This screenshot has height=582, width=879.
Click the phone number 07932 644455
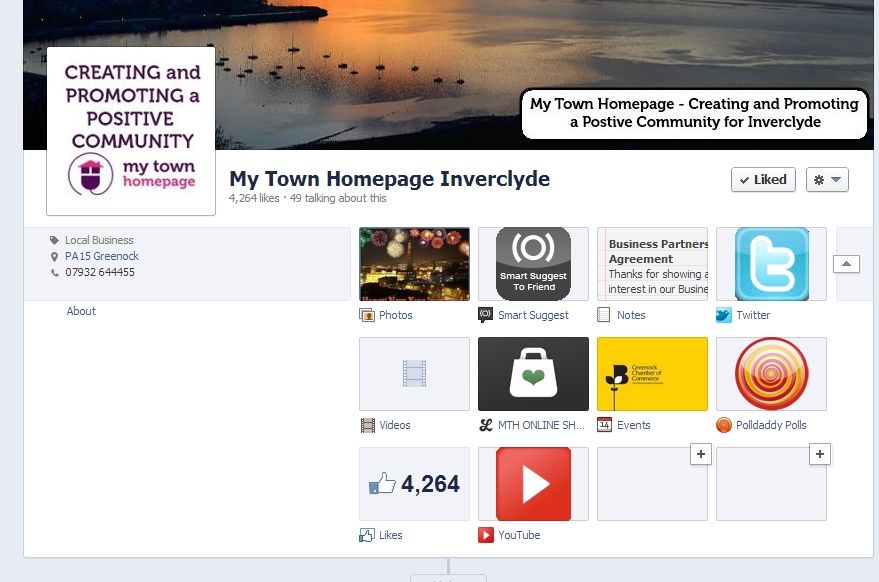[100, 272]
